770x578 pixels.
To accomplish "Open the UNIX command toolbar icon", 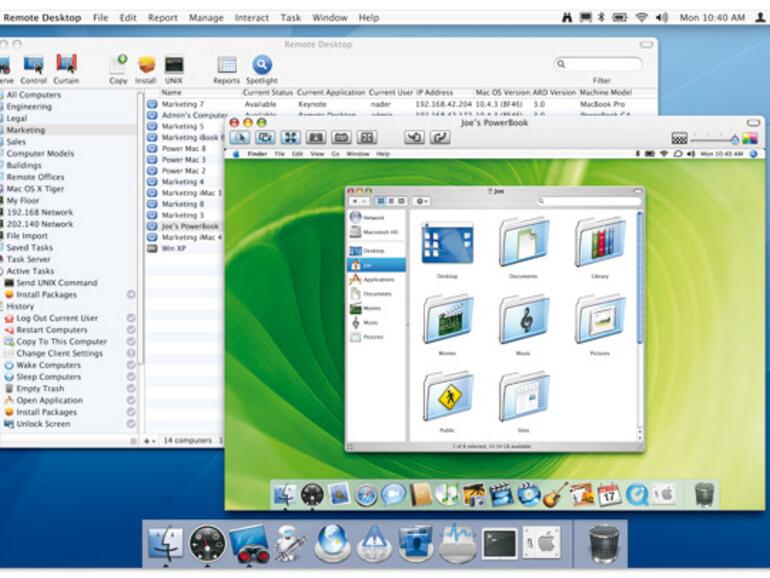I will point(174,65).
